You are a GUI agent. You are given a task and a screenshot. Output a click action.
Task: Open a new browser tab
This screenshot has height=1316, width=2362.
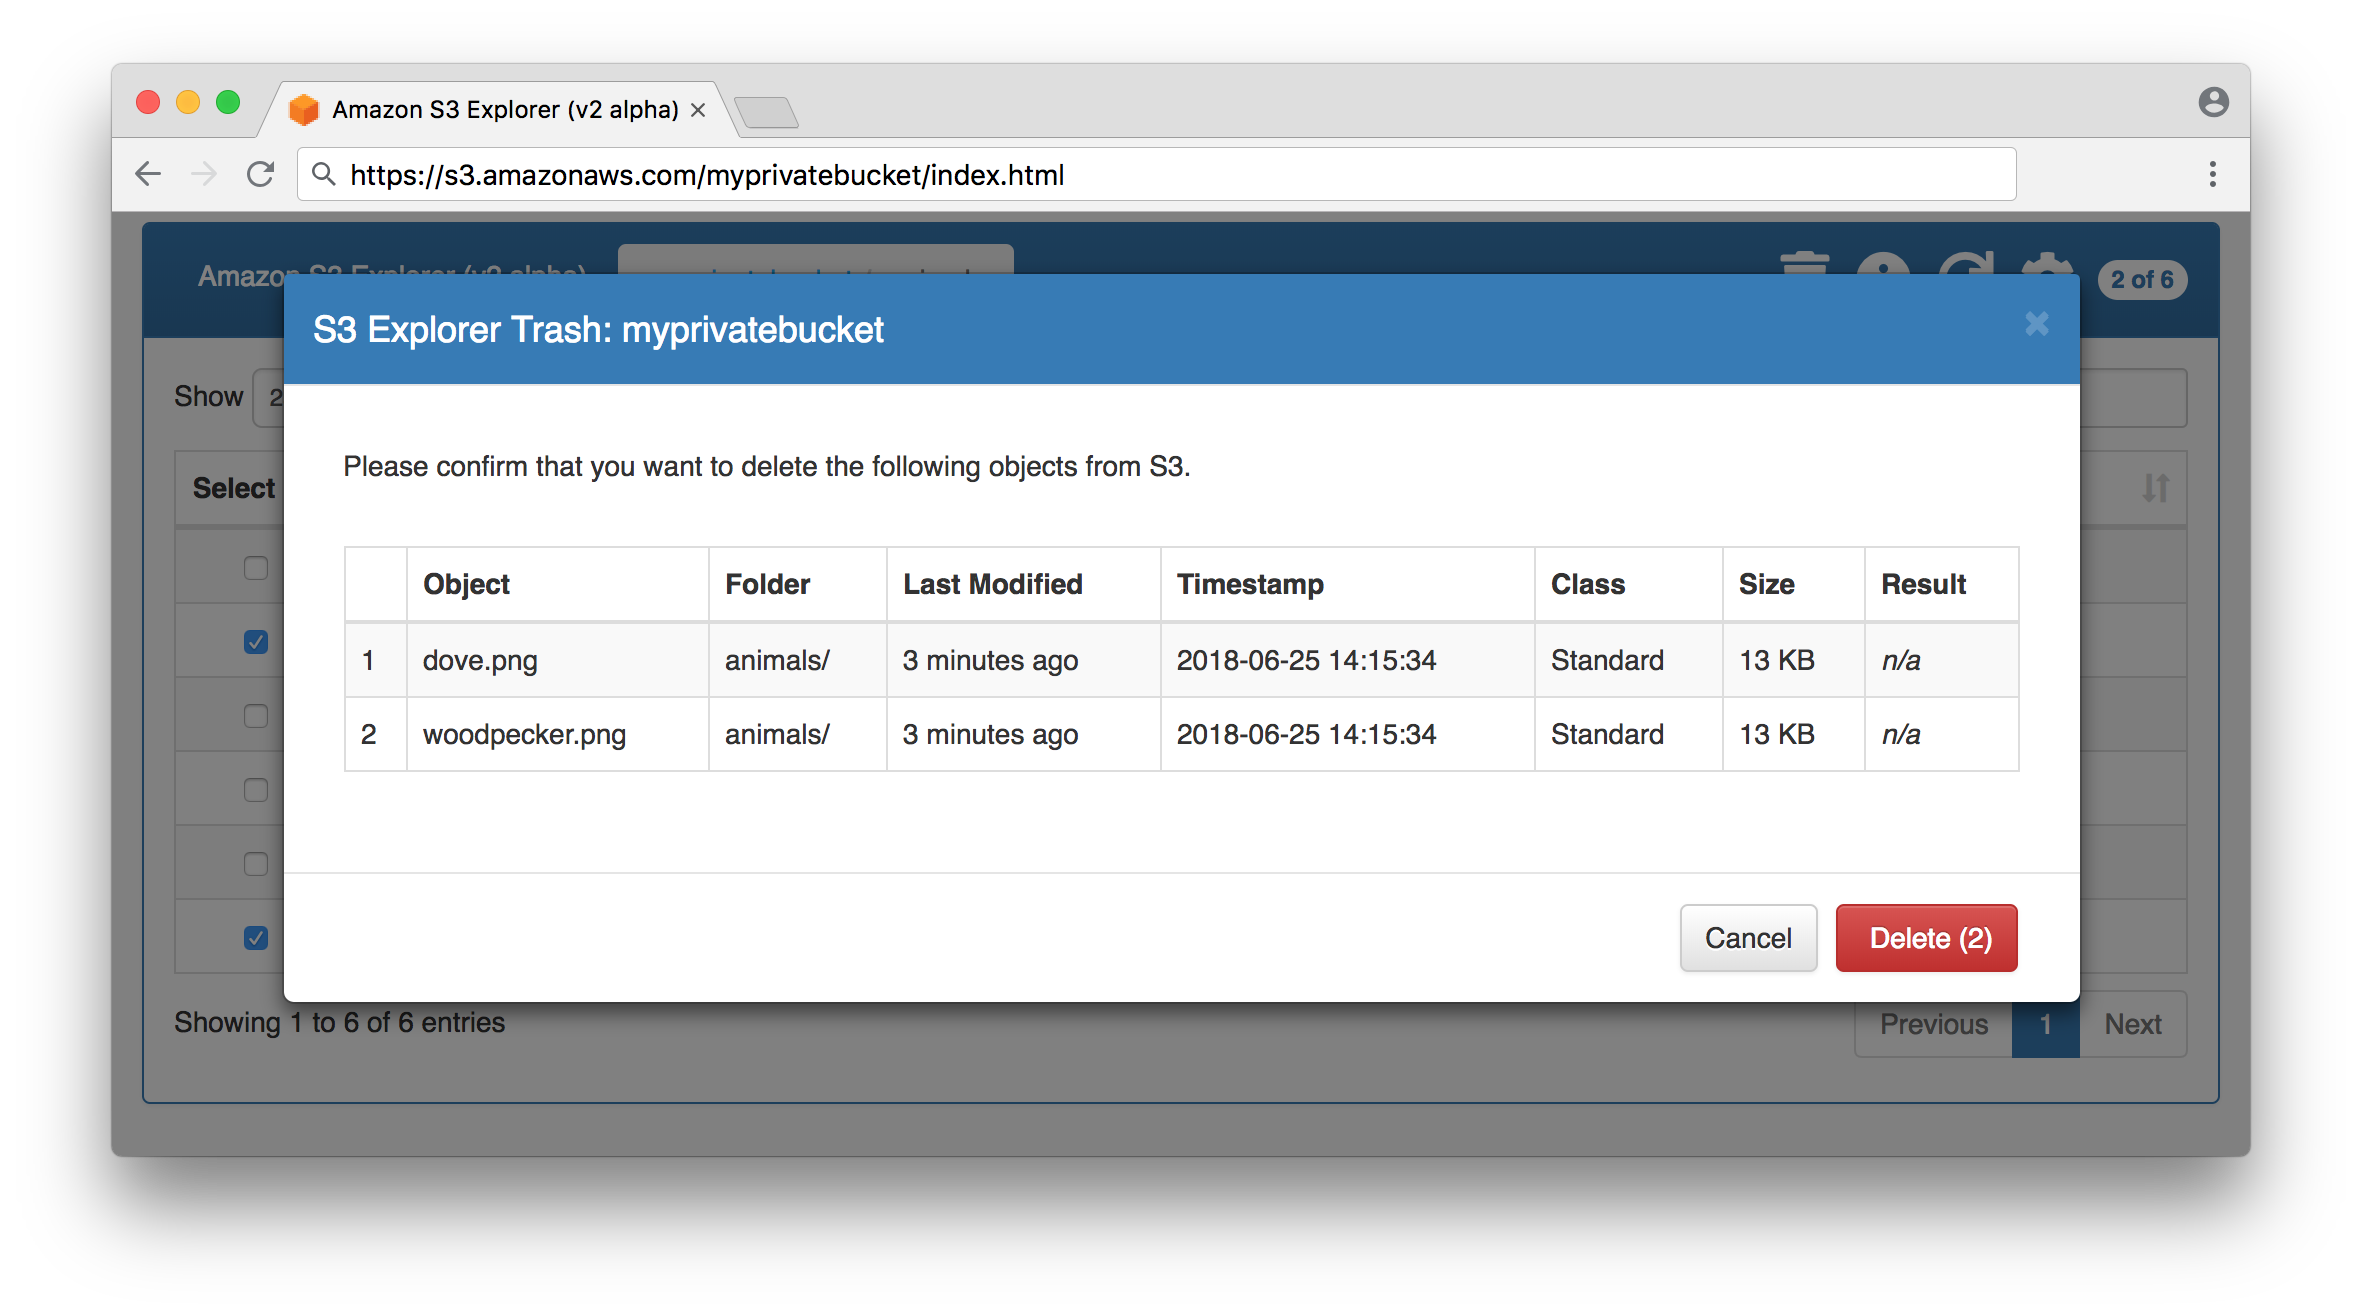click(x=766, y=112)
